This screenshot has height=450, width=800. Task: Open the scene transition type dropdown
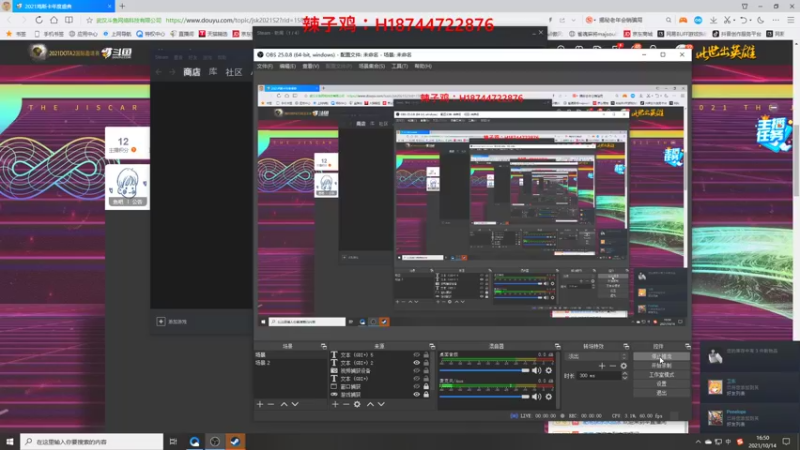596,356
